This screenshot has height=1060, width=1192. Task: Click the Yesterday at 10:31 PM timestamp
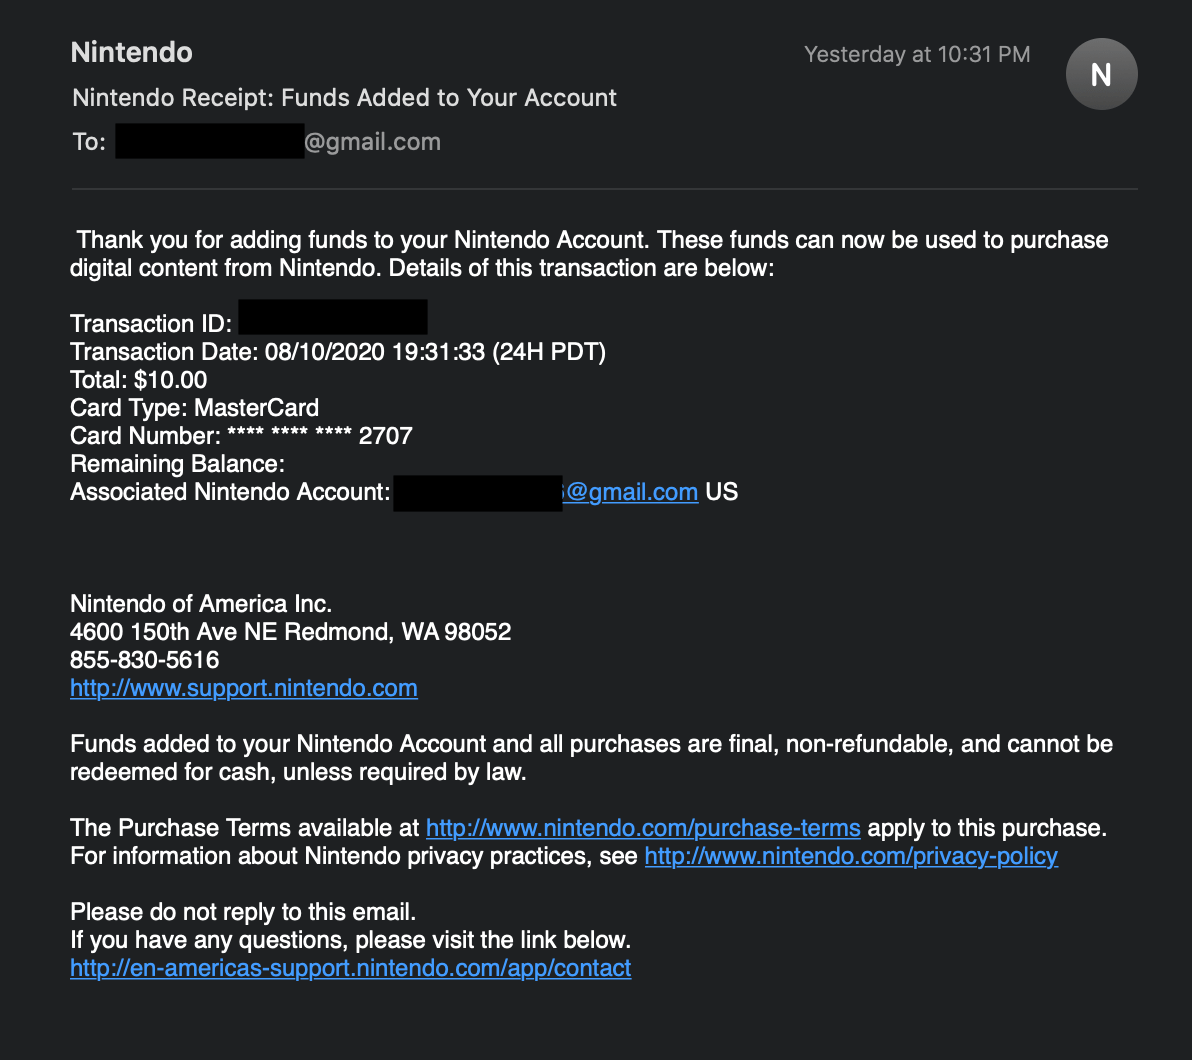pyautogui.click(x=917, y=55)
